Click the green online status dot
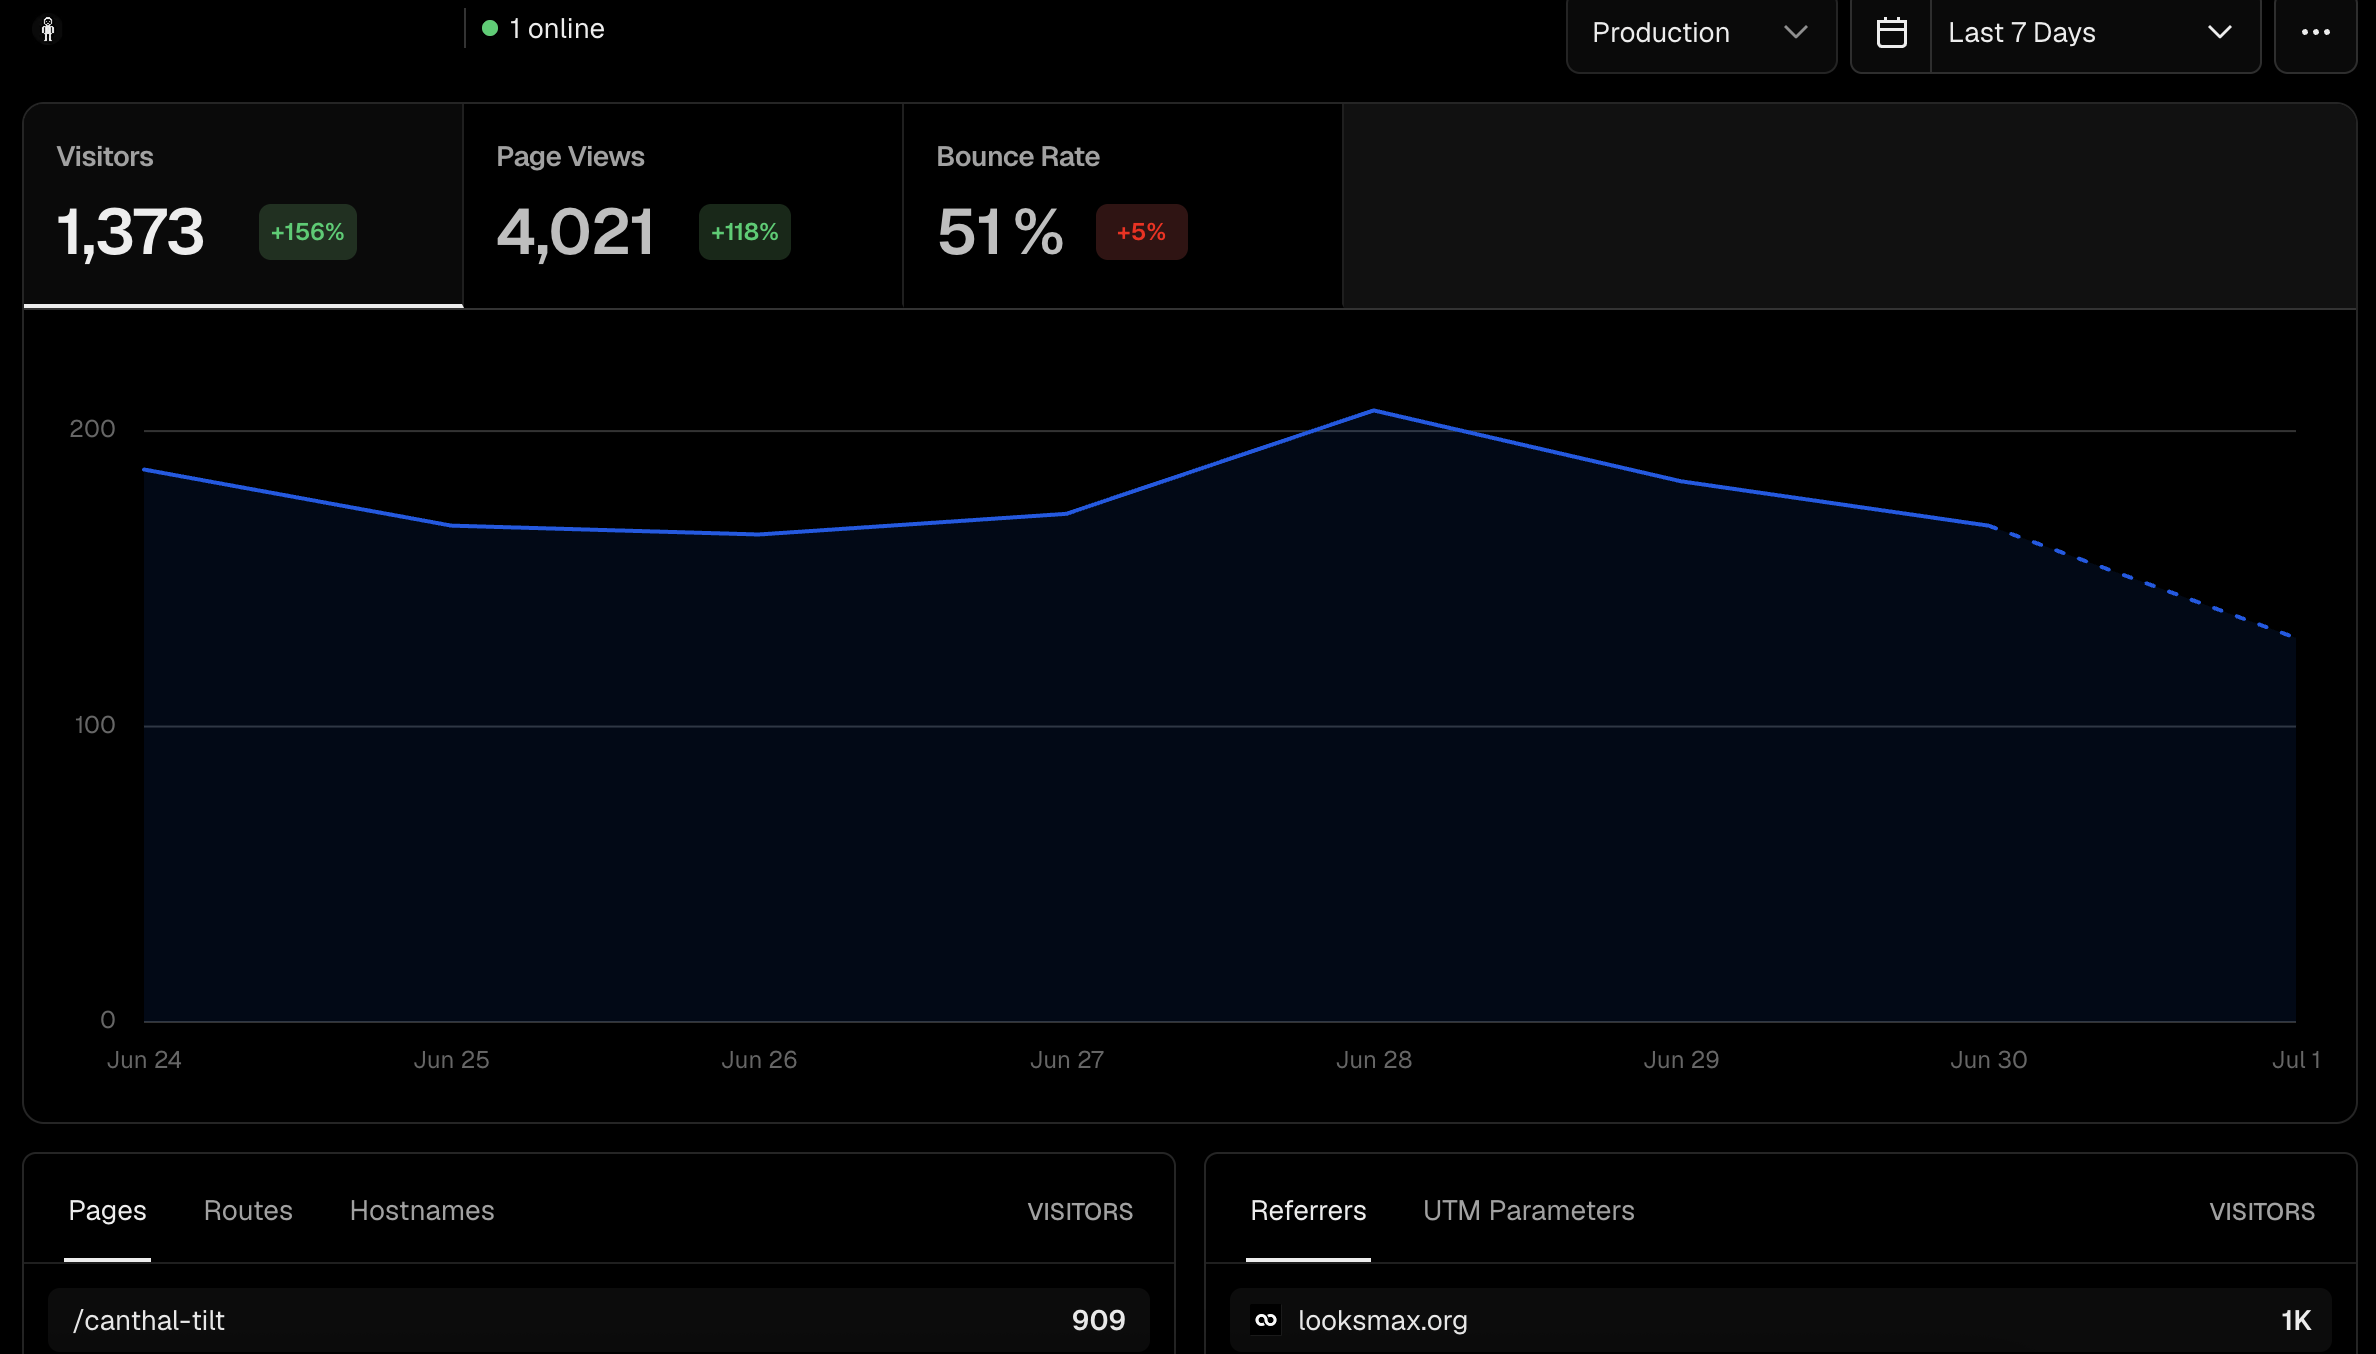This screenshot has width=2376, height=1354. click(490, 29)
